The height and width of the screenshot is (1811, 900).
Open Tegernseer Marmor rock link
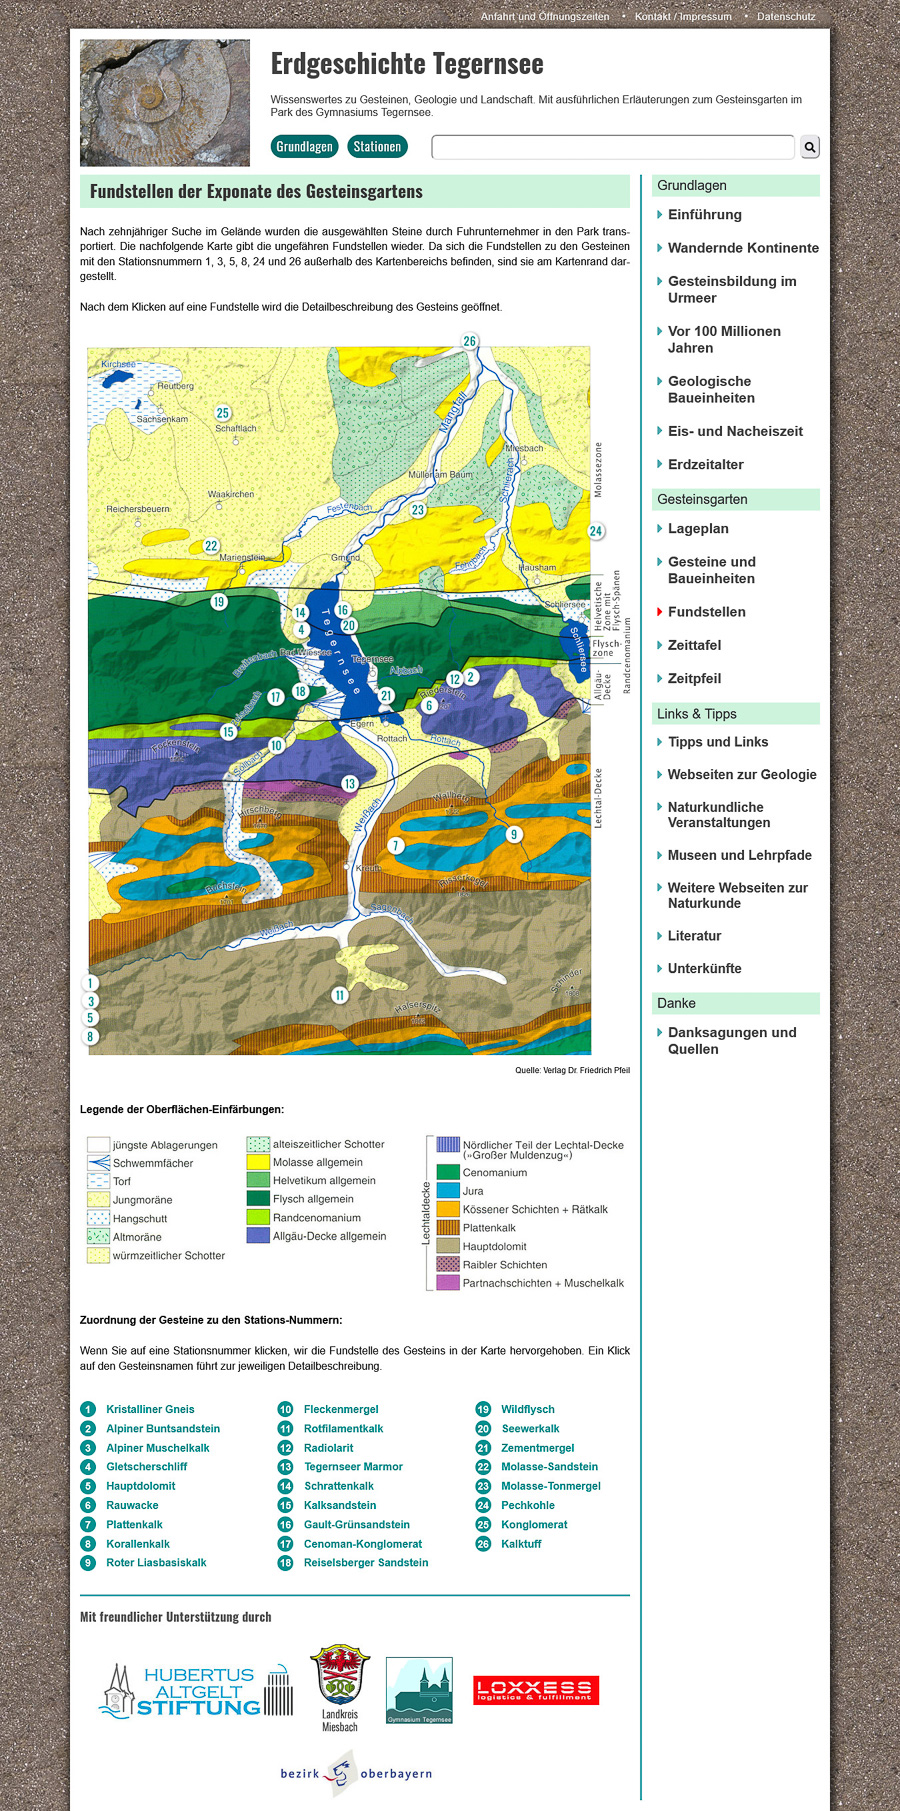coord(353,1467)
